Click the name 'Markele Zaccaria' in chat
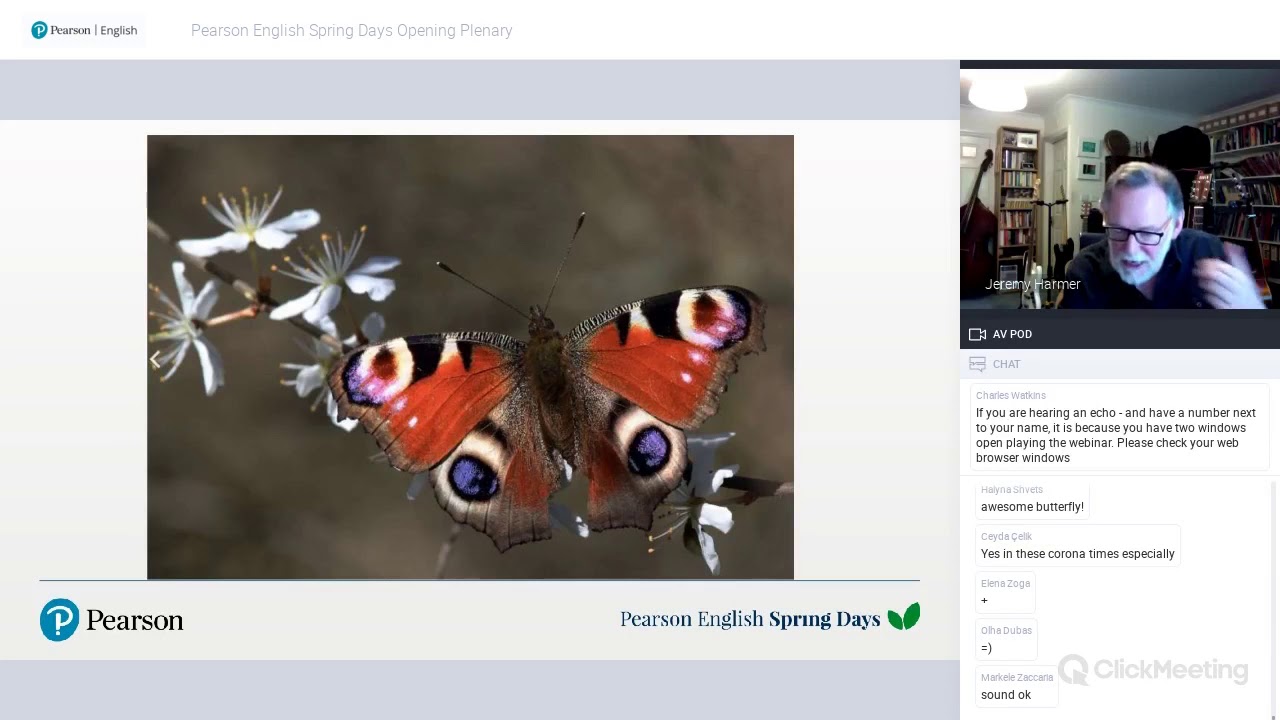 click(1017, 678)
